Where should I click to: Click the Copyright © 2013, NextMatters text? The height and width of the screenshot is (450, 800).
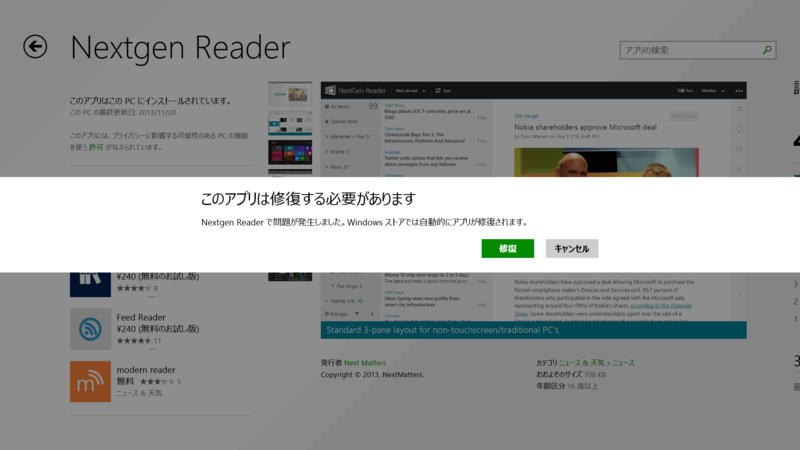click(372, 374)
